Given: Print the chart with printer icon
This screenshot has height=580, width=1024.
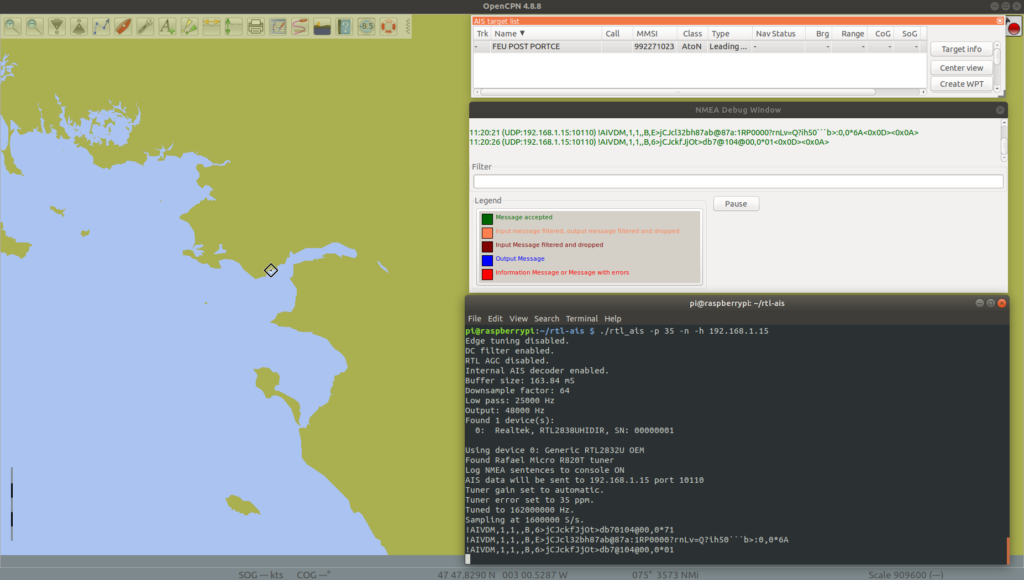Looking at the screenshot, I should coord(256,27).
